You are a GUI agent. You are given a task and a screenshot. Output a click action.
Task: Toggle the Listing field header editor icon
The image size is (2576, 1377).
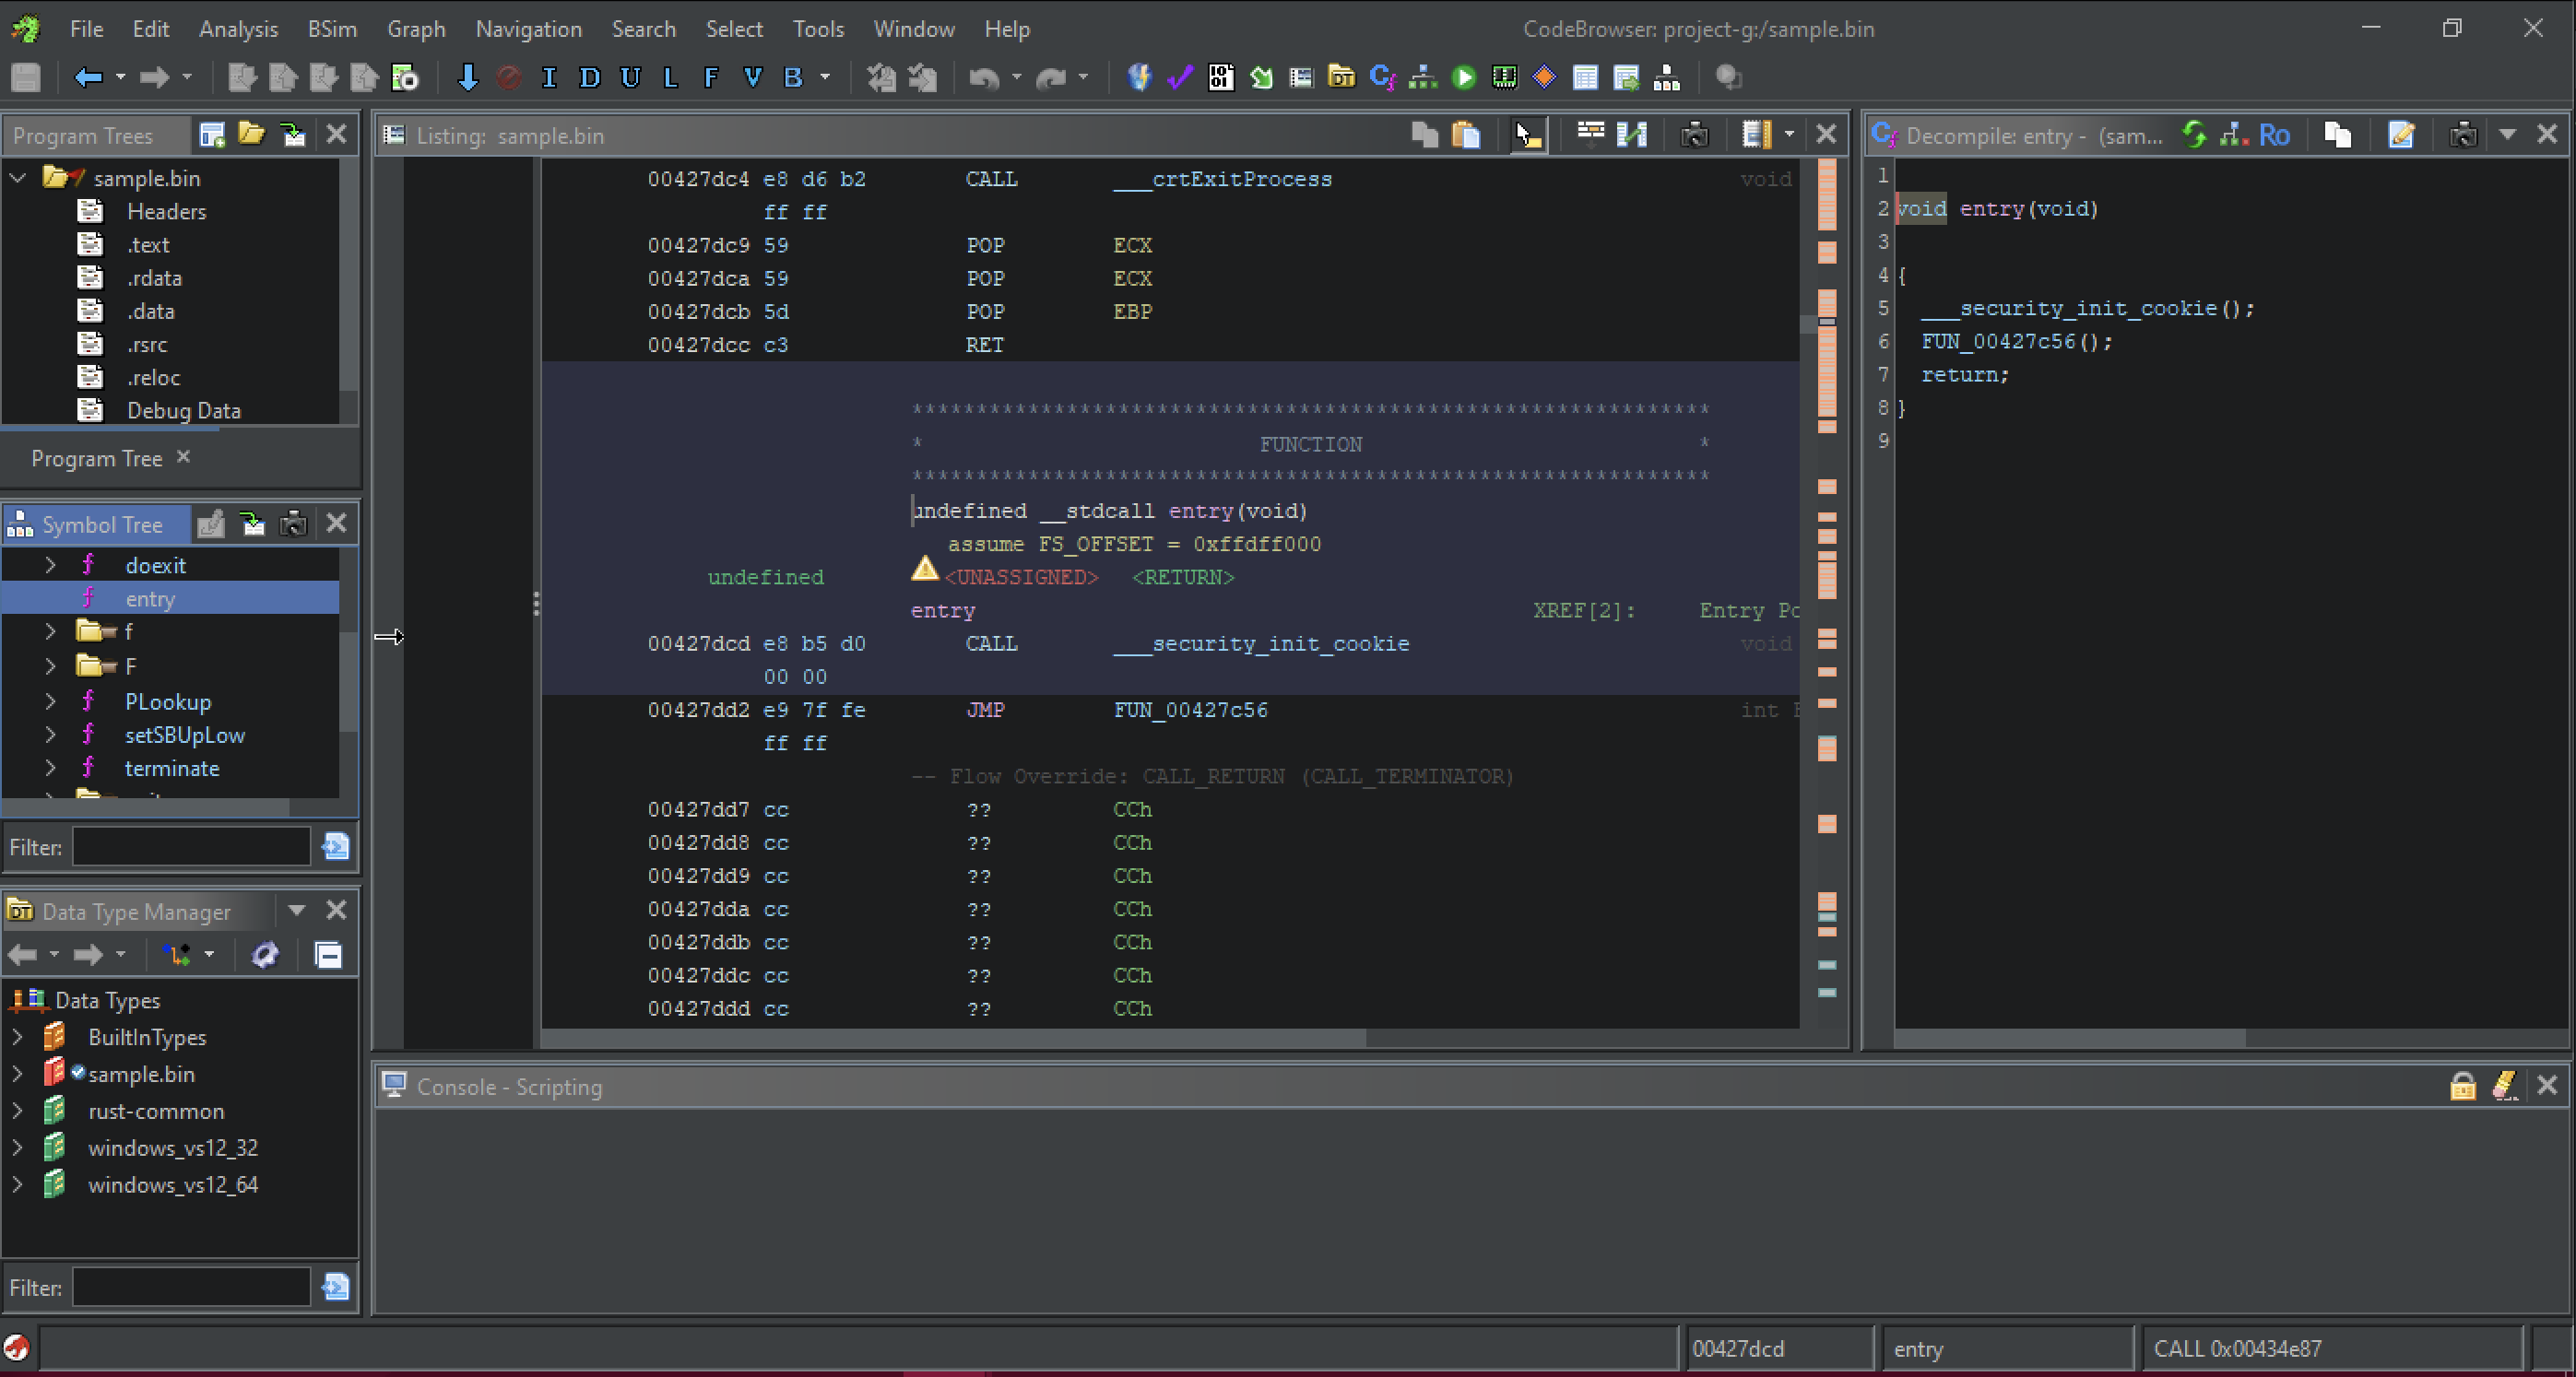pyautogui.click(x=1590, y=134)
